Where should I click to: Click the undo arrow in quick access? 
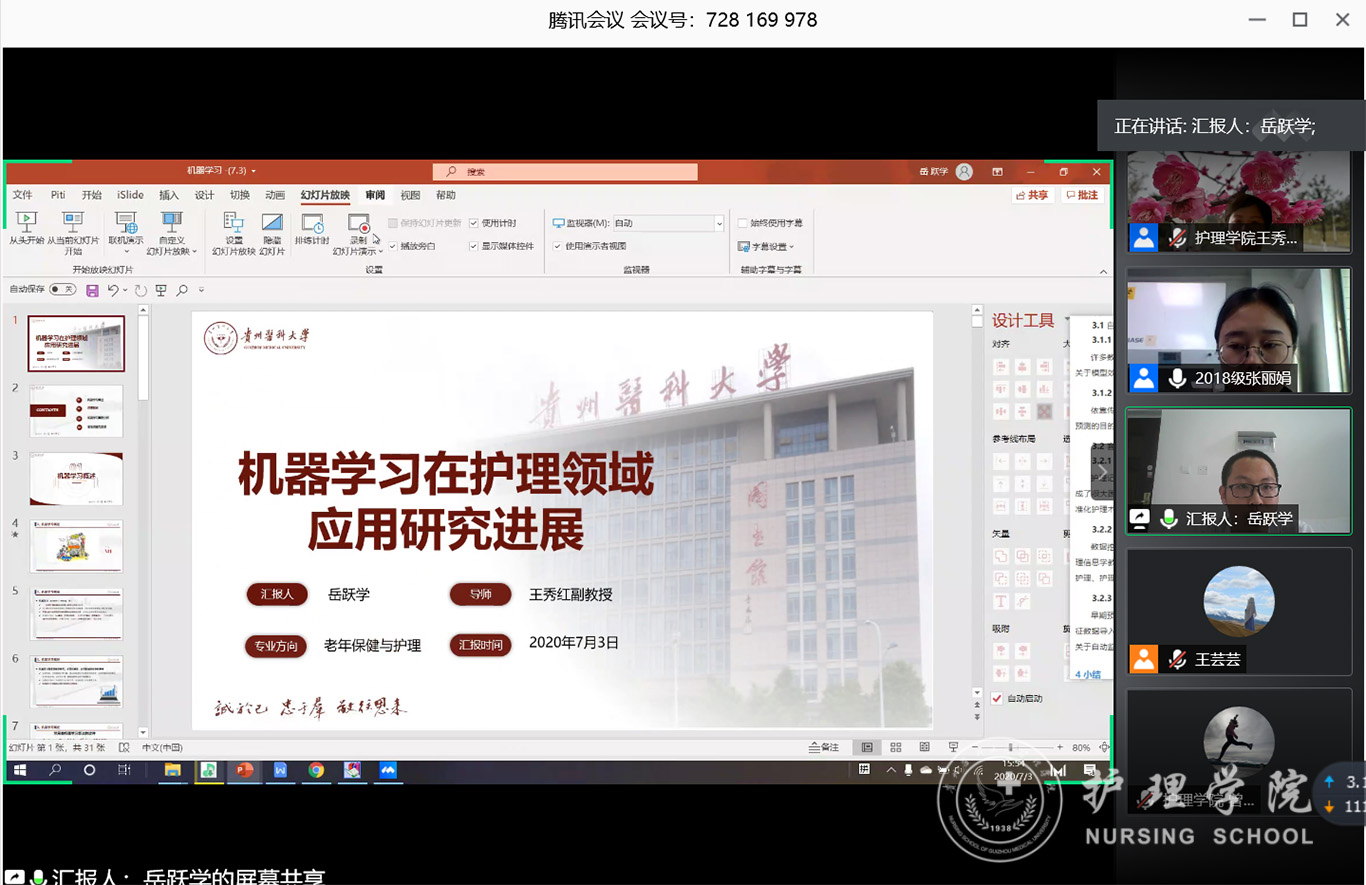113,290
